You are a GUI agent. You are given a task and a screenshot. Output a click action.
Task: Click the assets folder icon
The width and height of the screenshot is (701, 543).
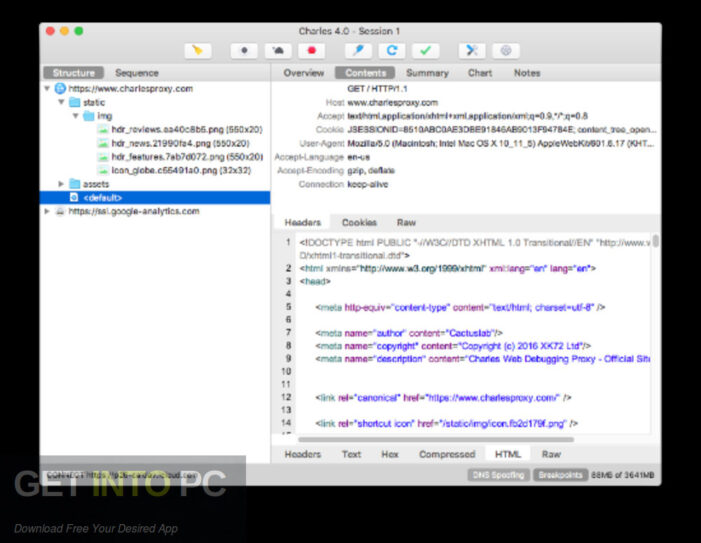(75, 184)
